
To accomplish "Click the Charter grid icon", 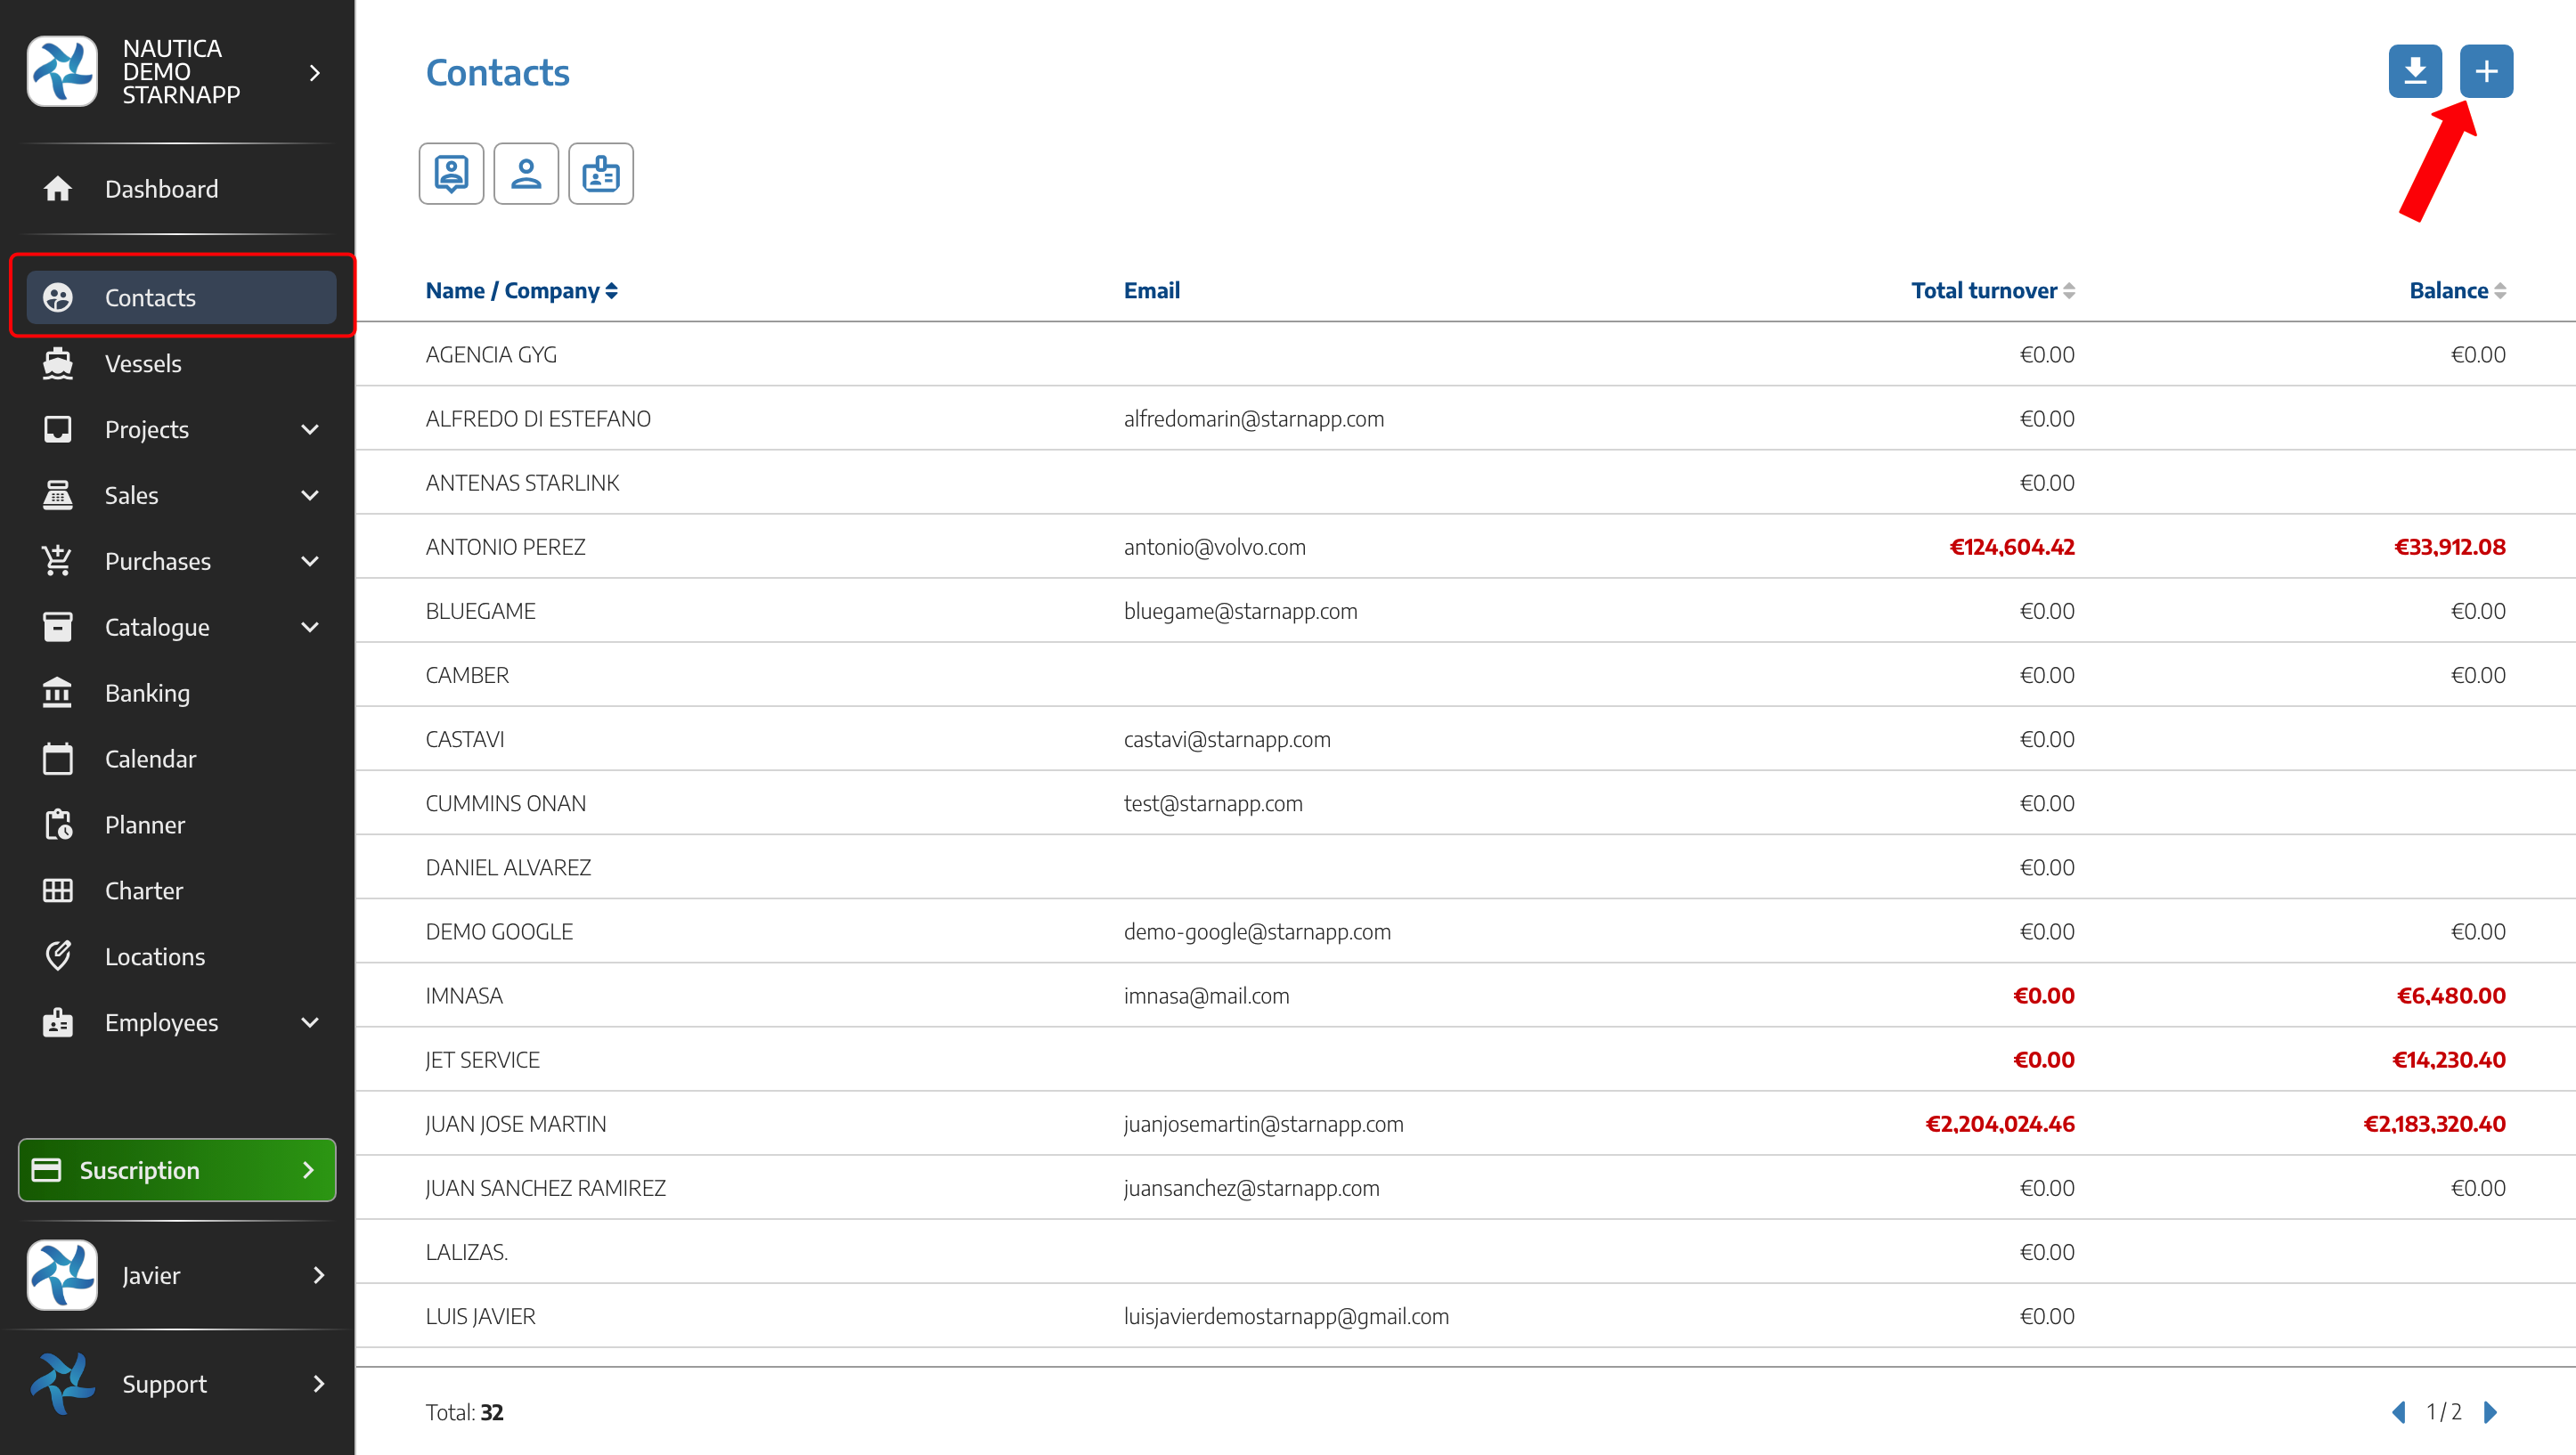I will (58, 890).
